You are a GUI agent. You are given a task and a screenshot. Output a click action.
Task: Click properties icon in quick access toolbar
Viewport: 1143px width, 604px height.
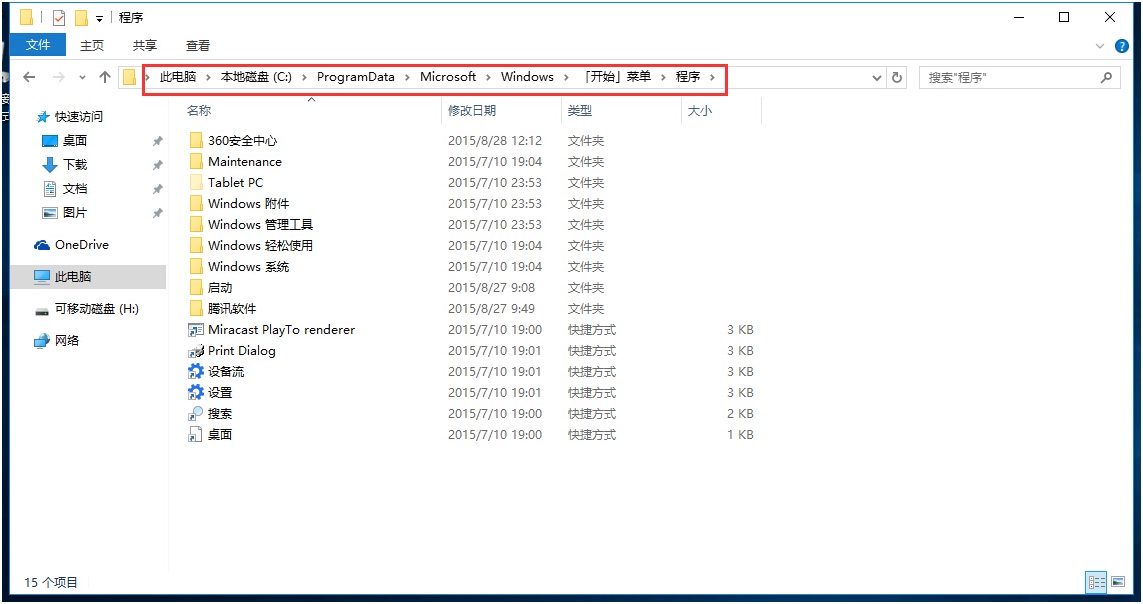click(x=58, y=17)
